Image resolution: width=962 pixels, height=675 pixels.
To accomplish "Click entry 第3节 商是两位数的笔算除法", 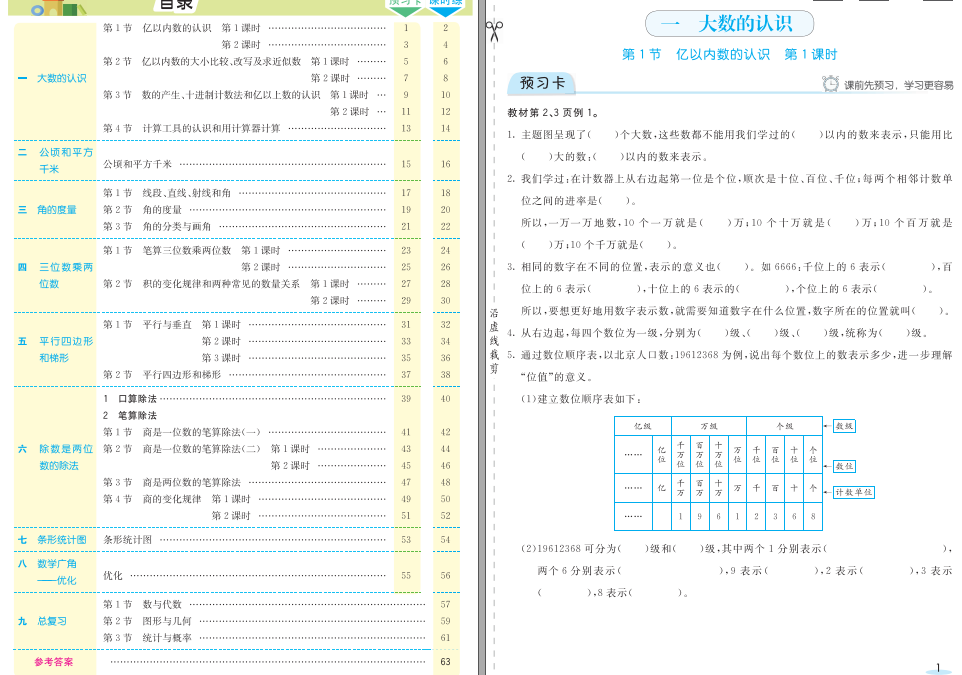I will pos(172,482).
